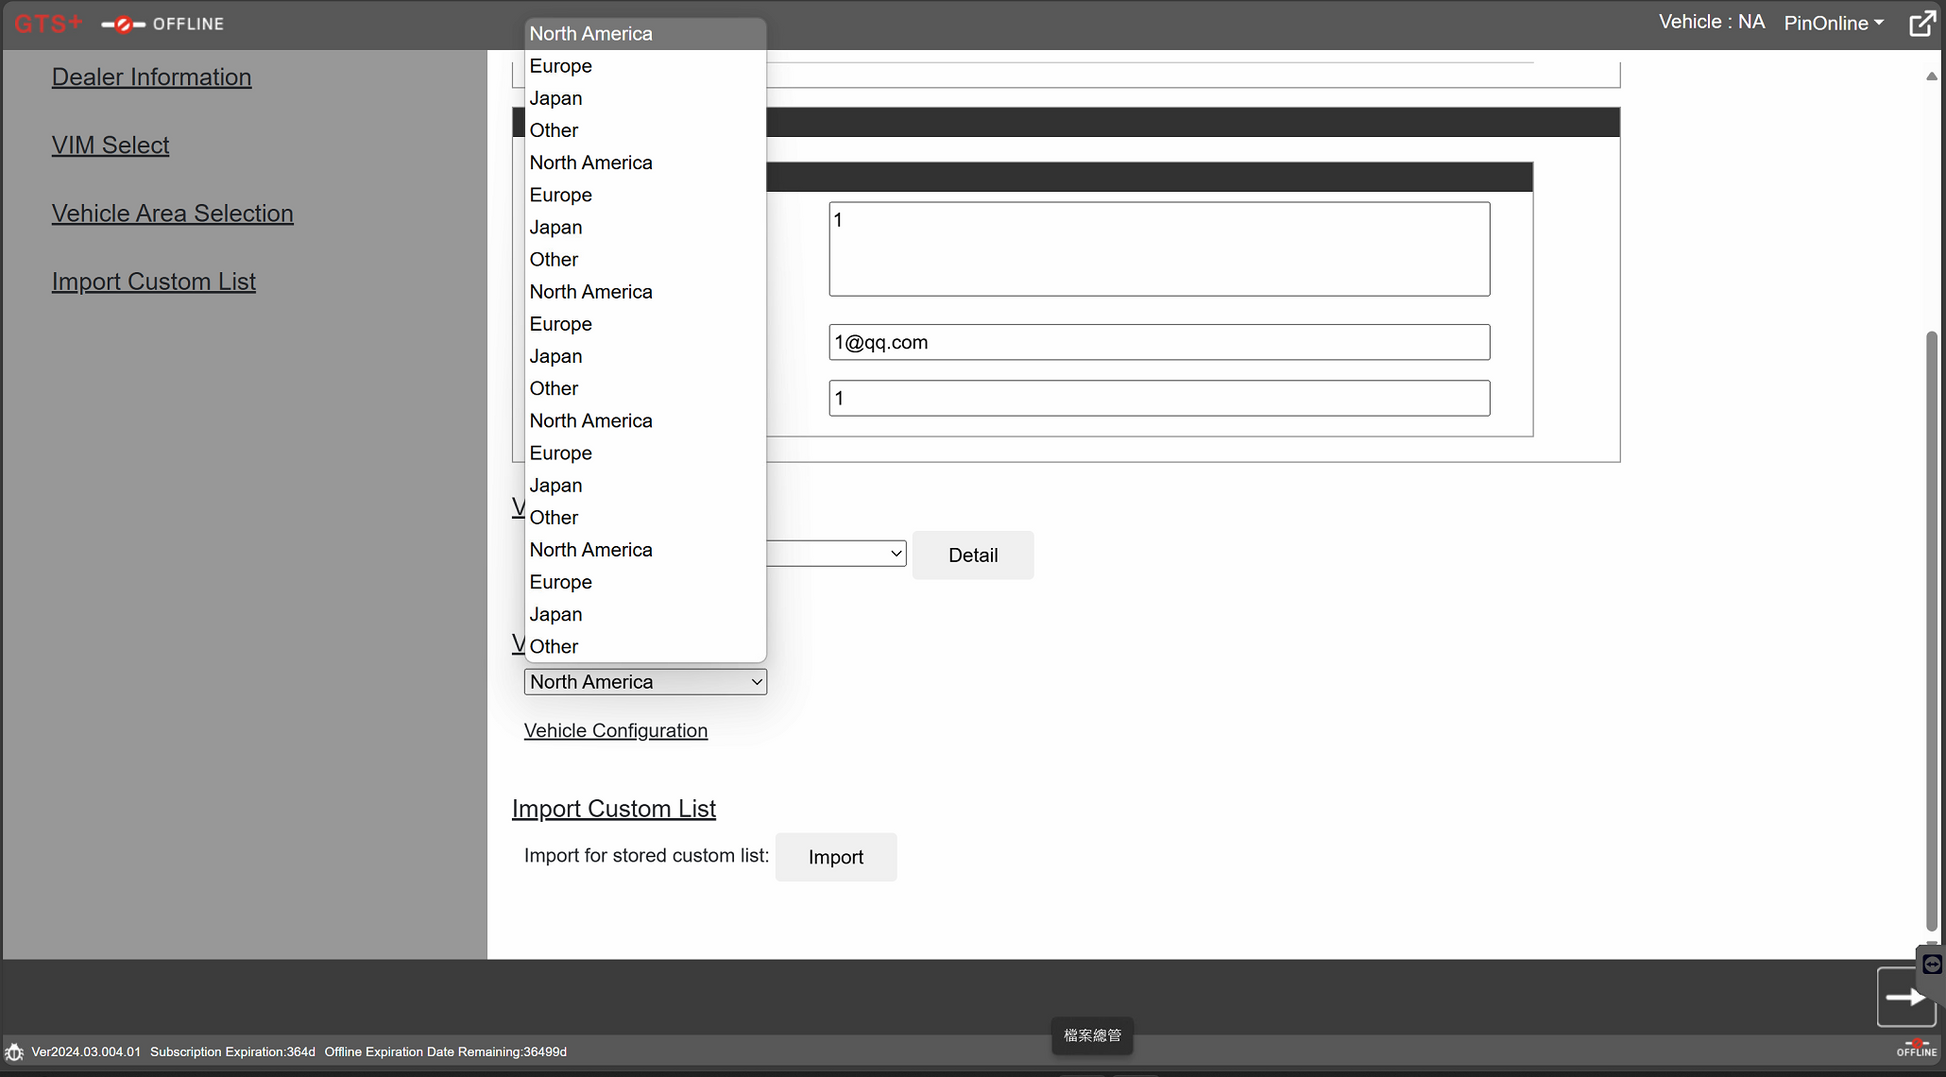
Task: Click the TeamViewer side panel icon
Action: (1932, 964)
